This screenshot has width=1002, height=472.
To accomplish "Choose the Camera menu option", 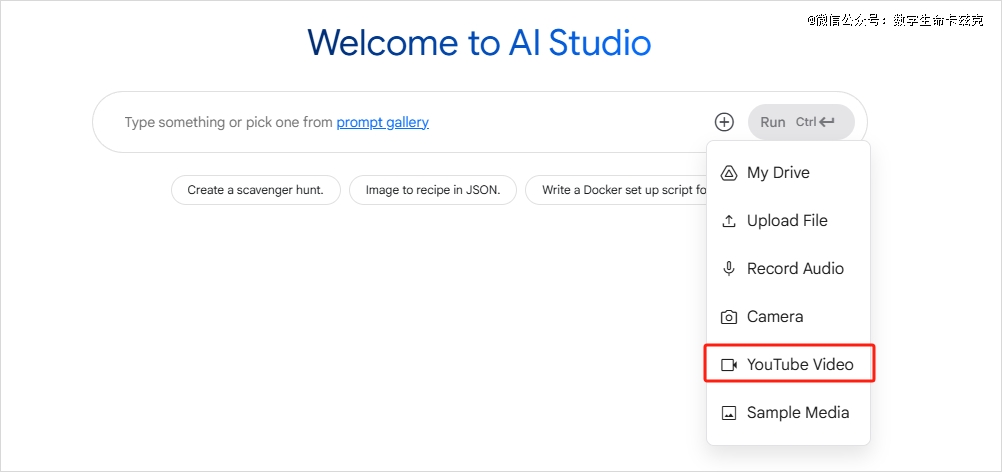I will (x=788, y=317).
